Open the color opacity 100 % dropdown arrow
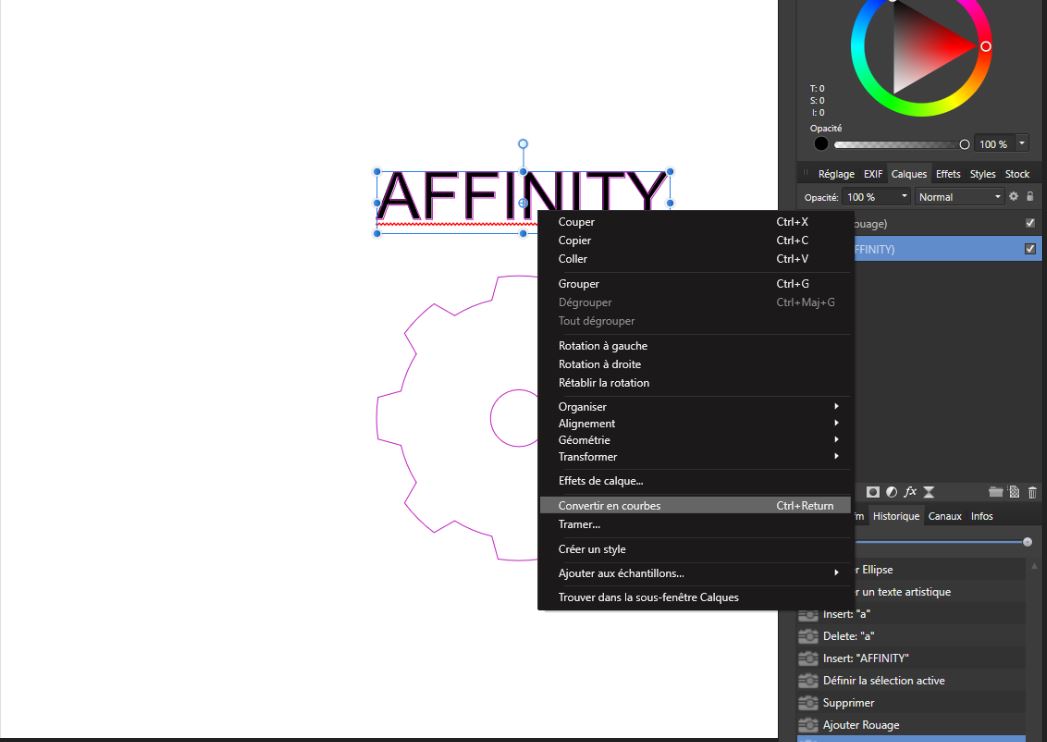This screenshot has height=742, width=1047. point(1021,144)
